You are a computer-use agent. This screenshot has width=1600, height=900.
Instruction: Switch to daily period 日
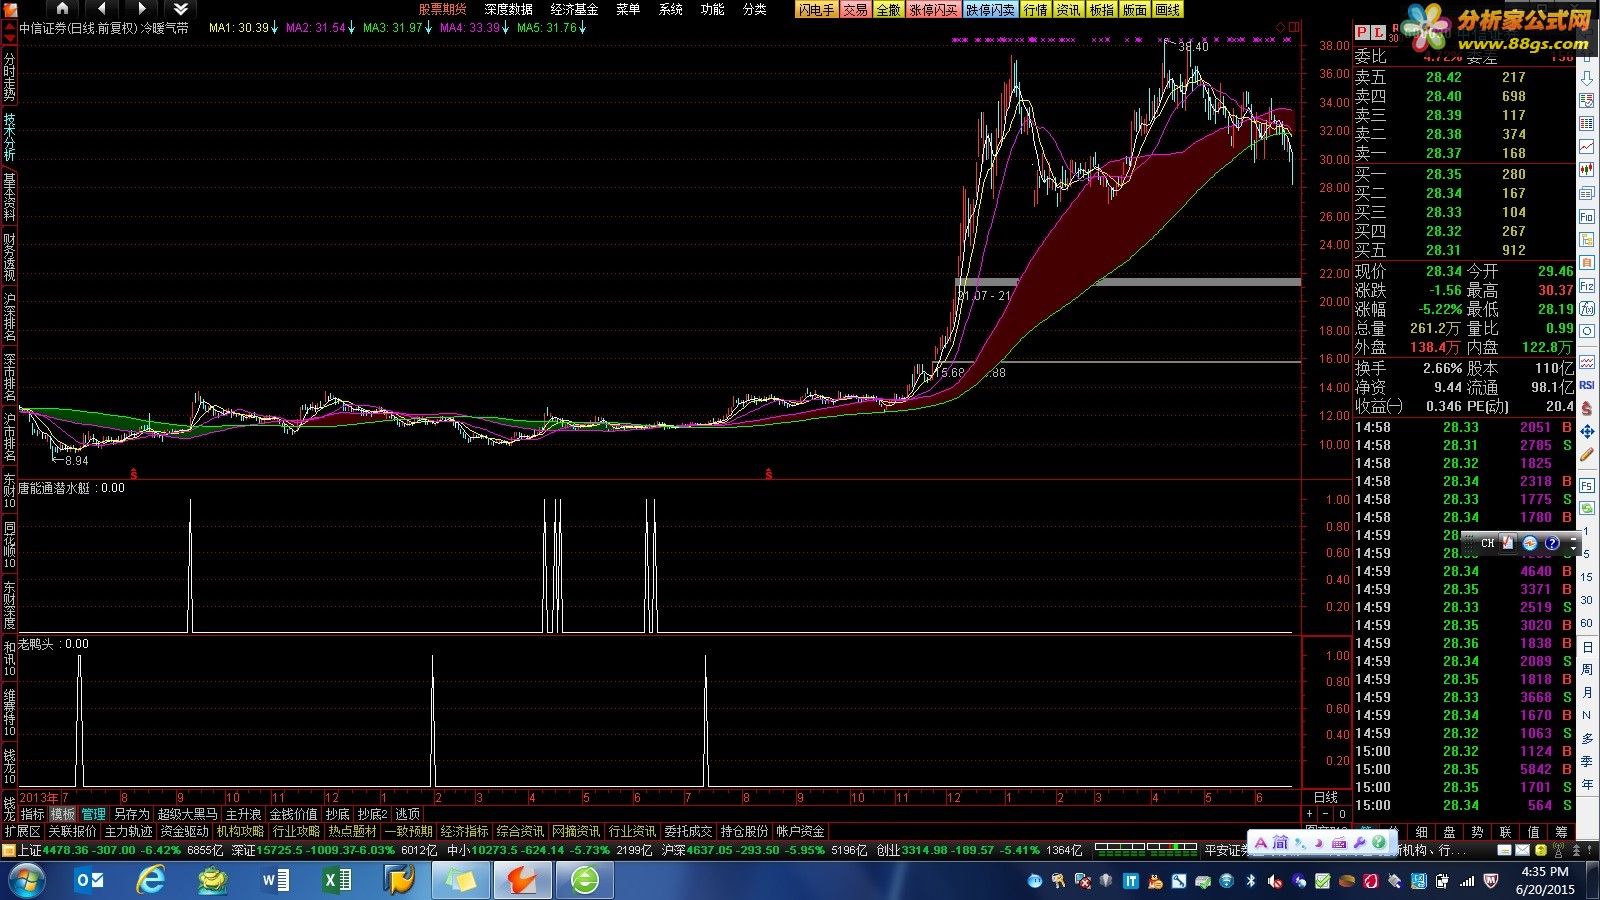[1587, 647]
